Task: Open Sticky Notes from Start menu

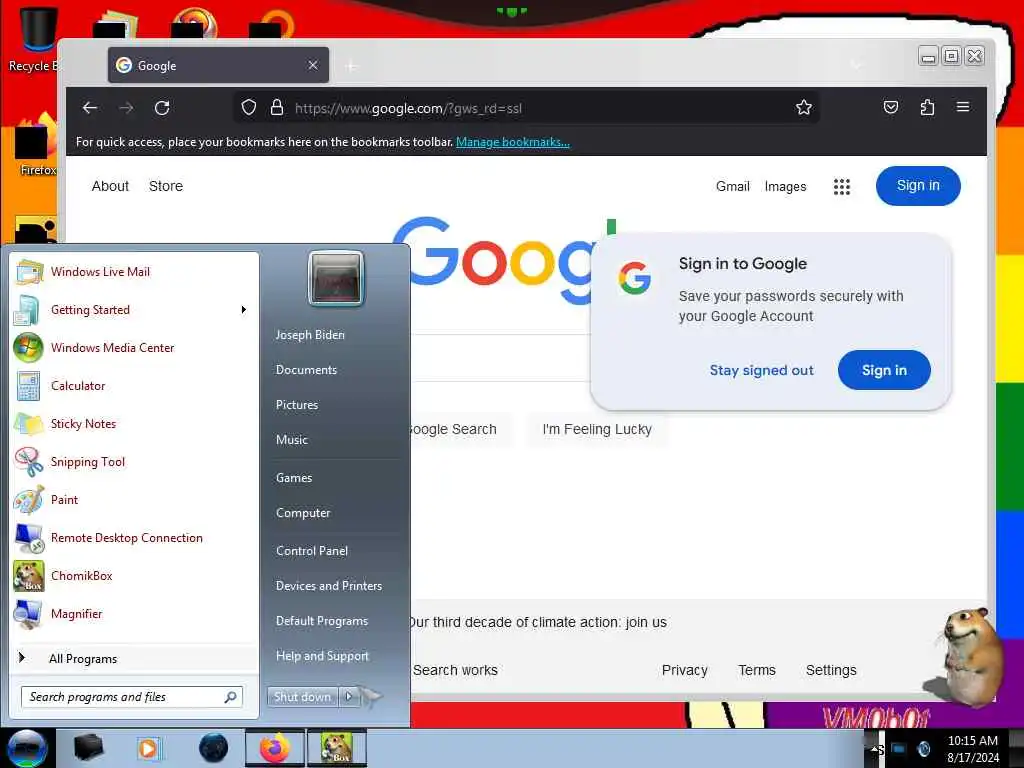Action: click(x=135, y=423)
